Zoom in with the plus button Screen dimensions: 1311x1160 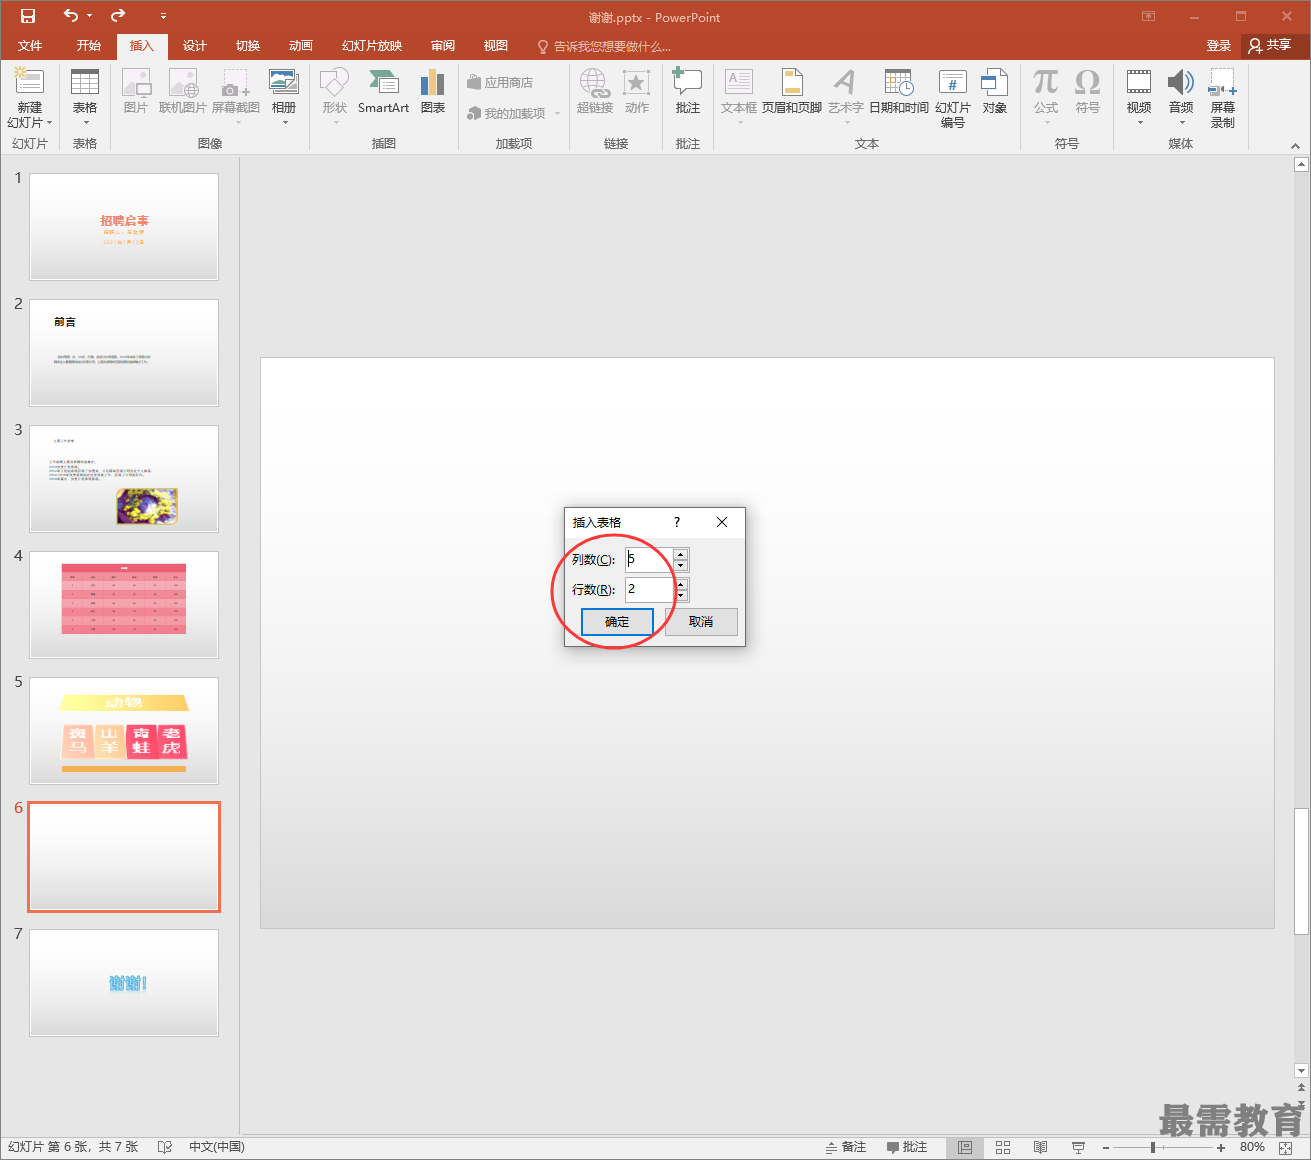coord(1221,1147)
